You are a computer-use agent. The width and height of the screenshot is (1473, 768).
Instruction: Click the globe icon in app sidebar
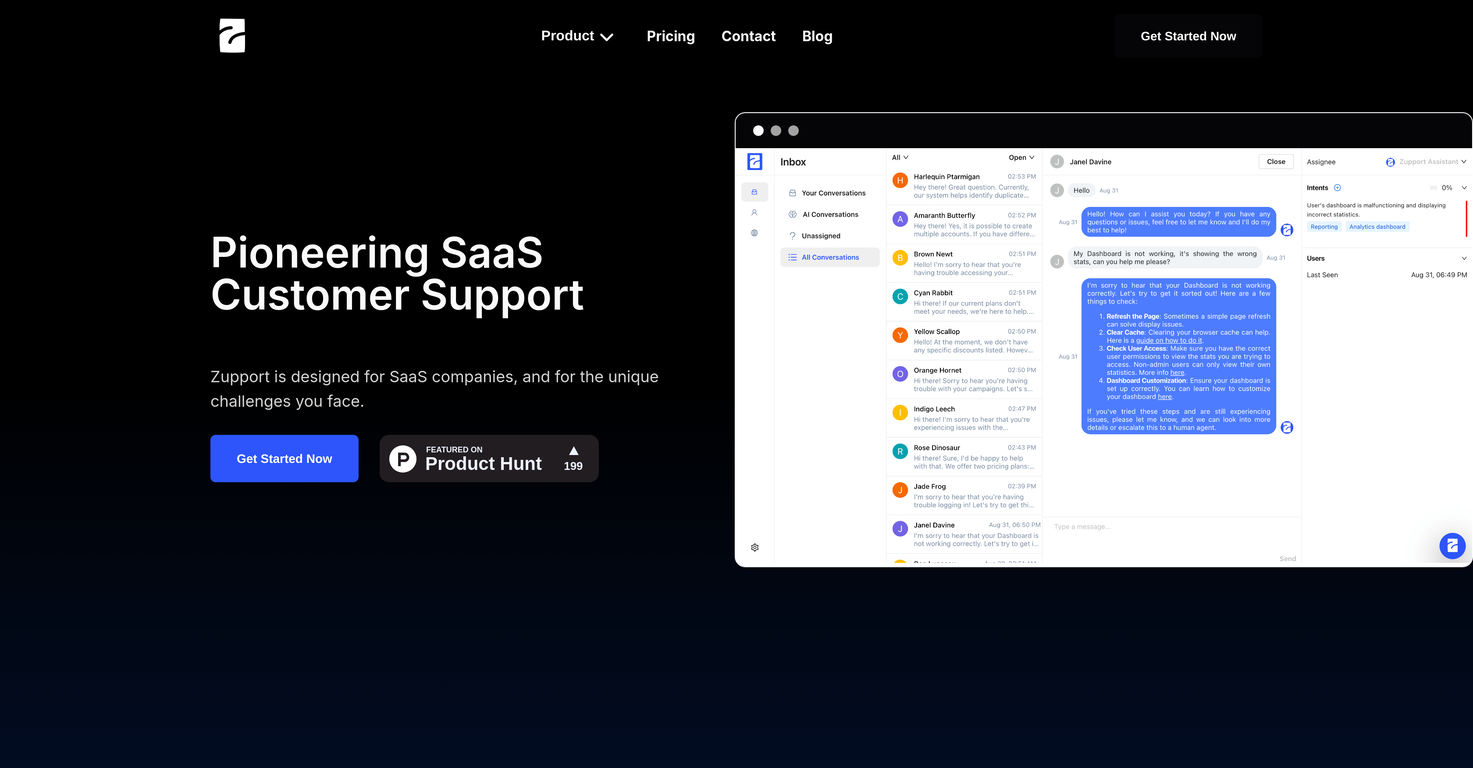[754, 233]
